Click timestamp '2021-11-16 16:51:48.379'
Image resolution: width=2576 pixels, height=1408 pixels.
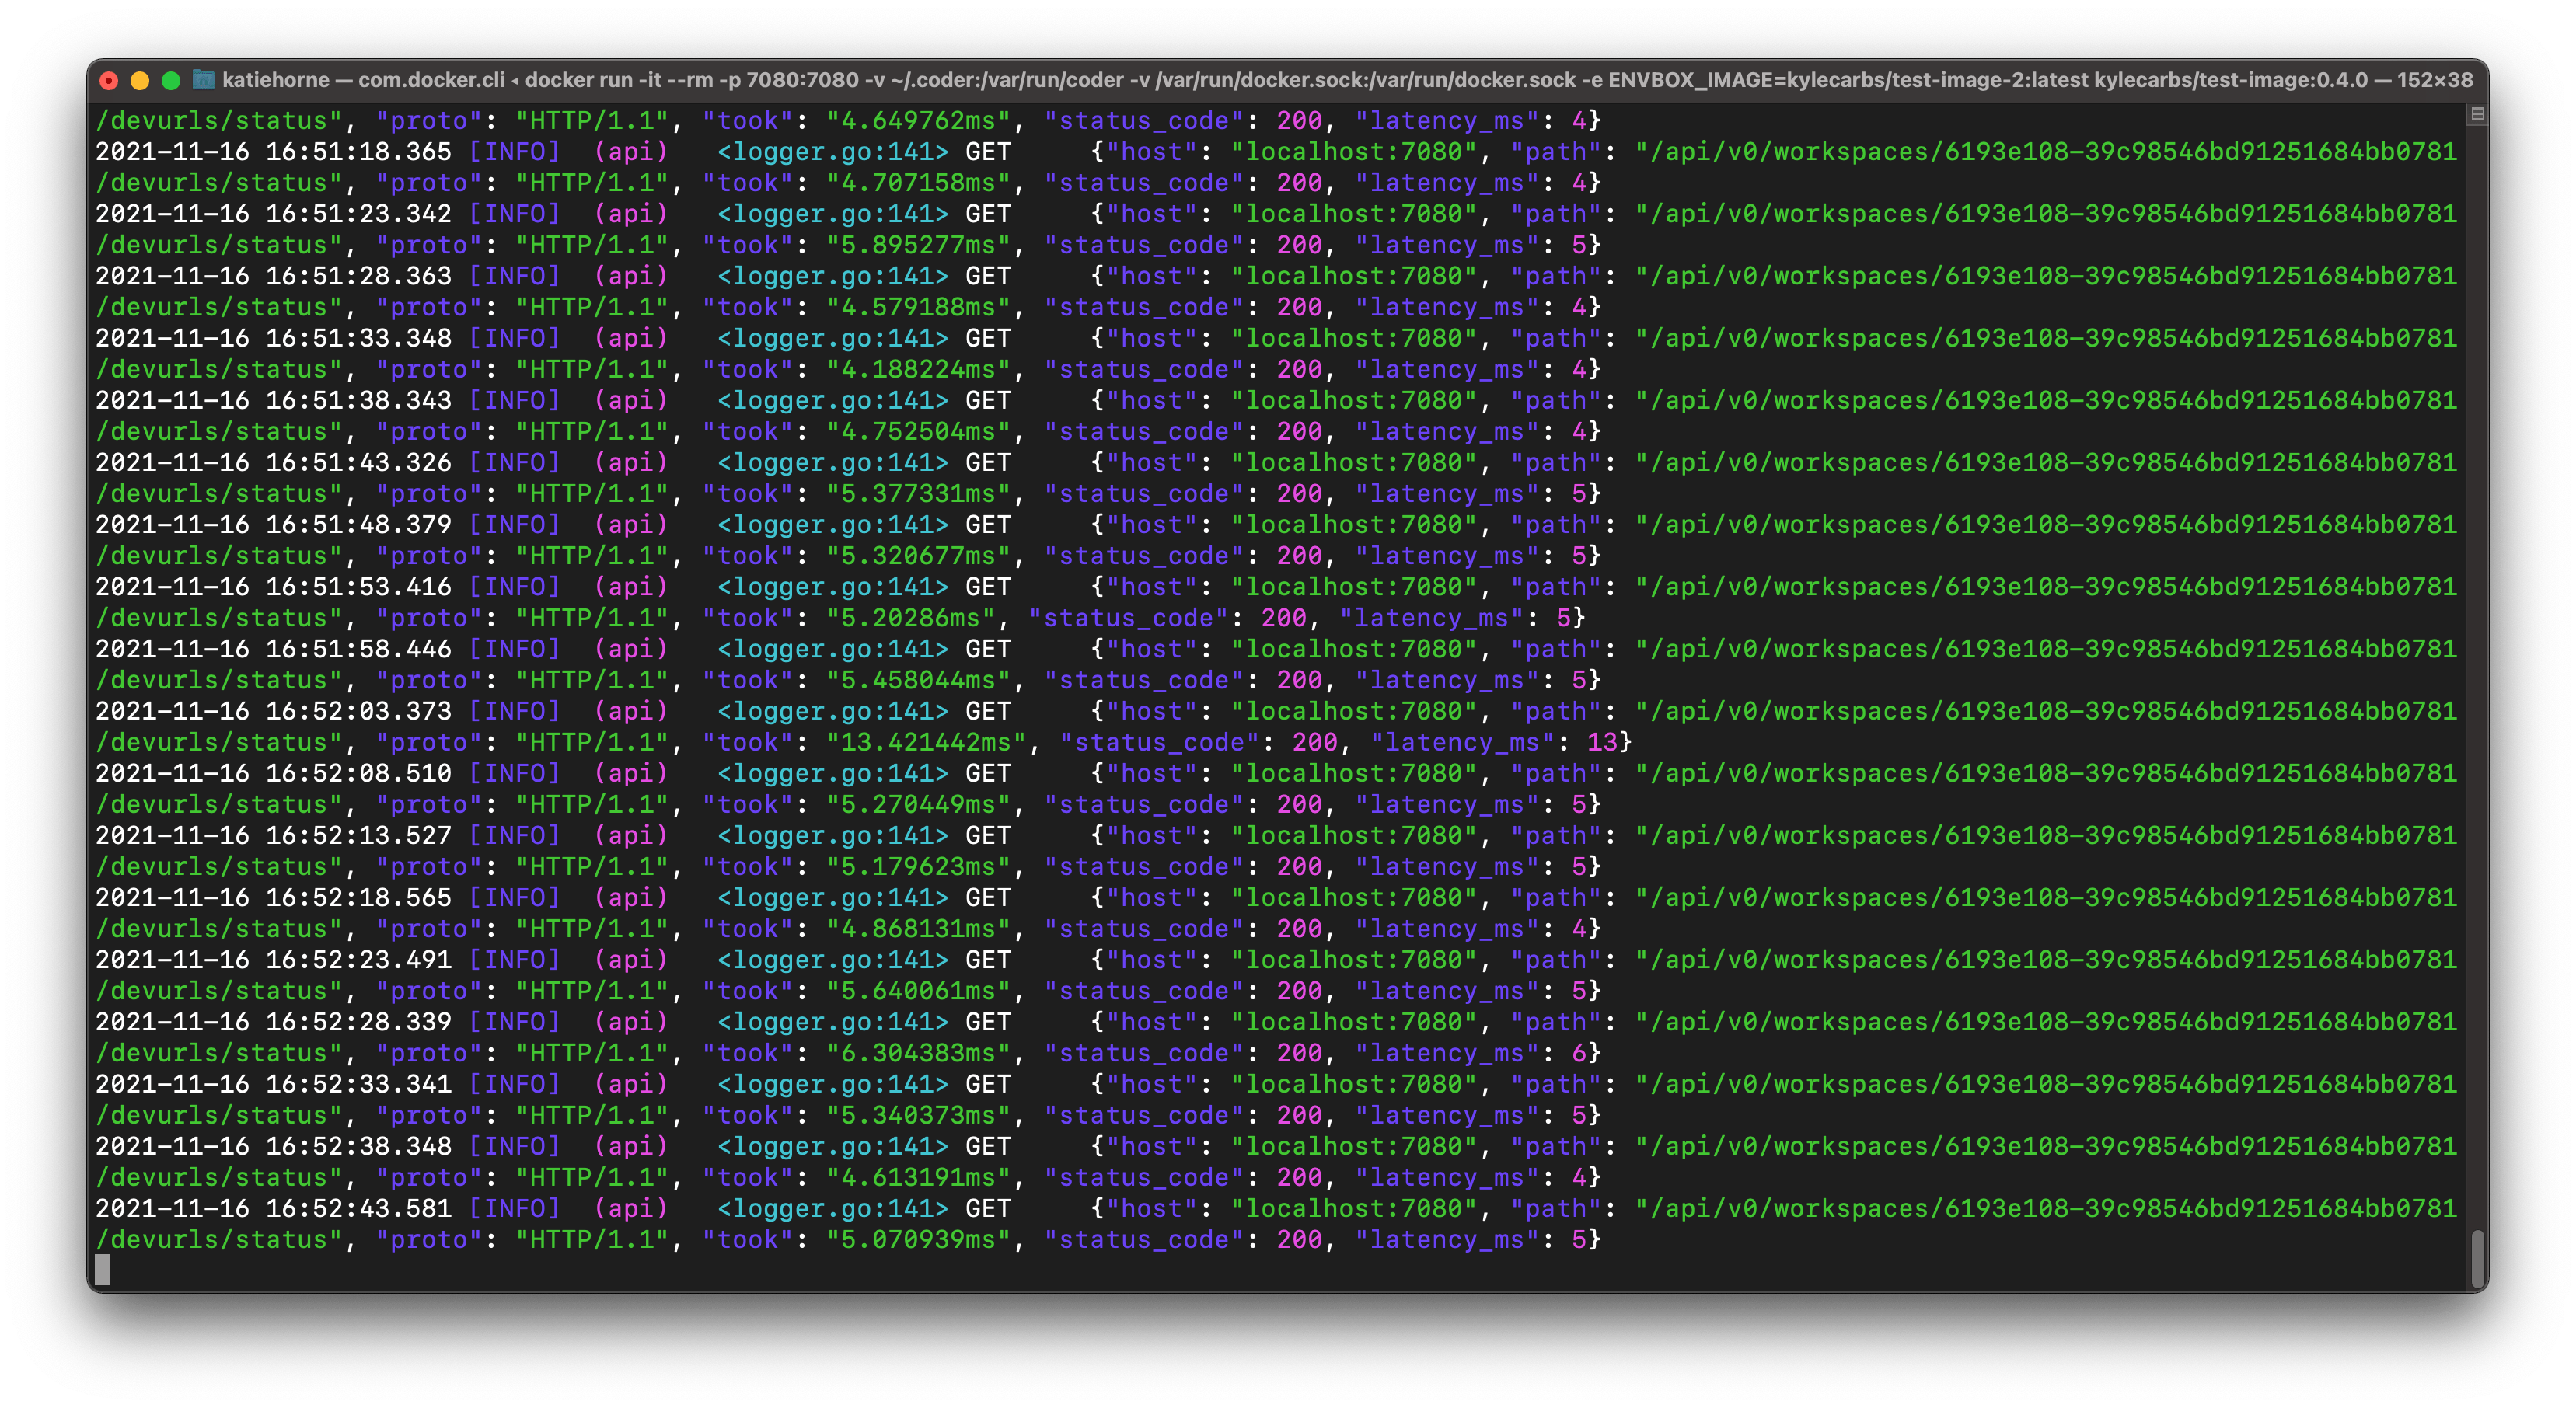(x=273, y=525)
